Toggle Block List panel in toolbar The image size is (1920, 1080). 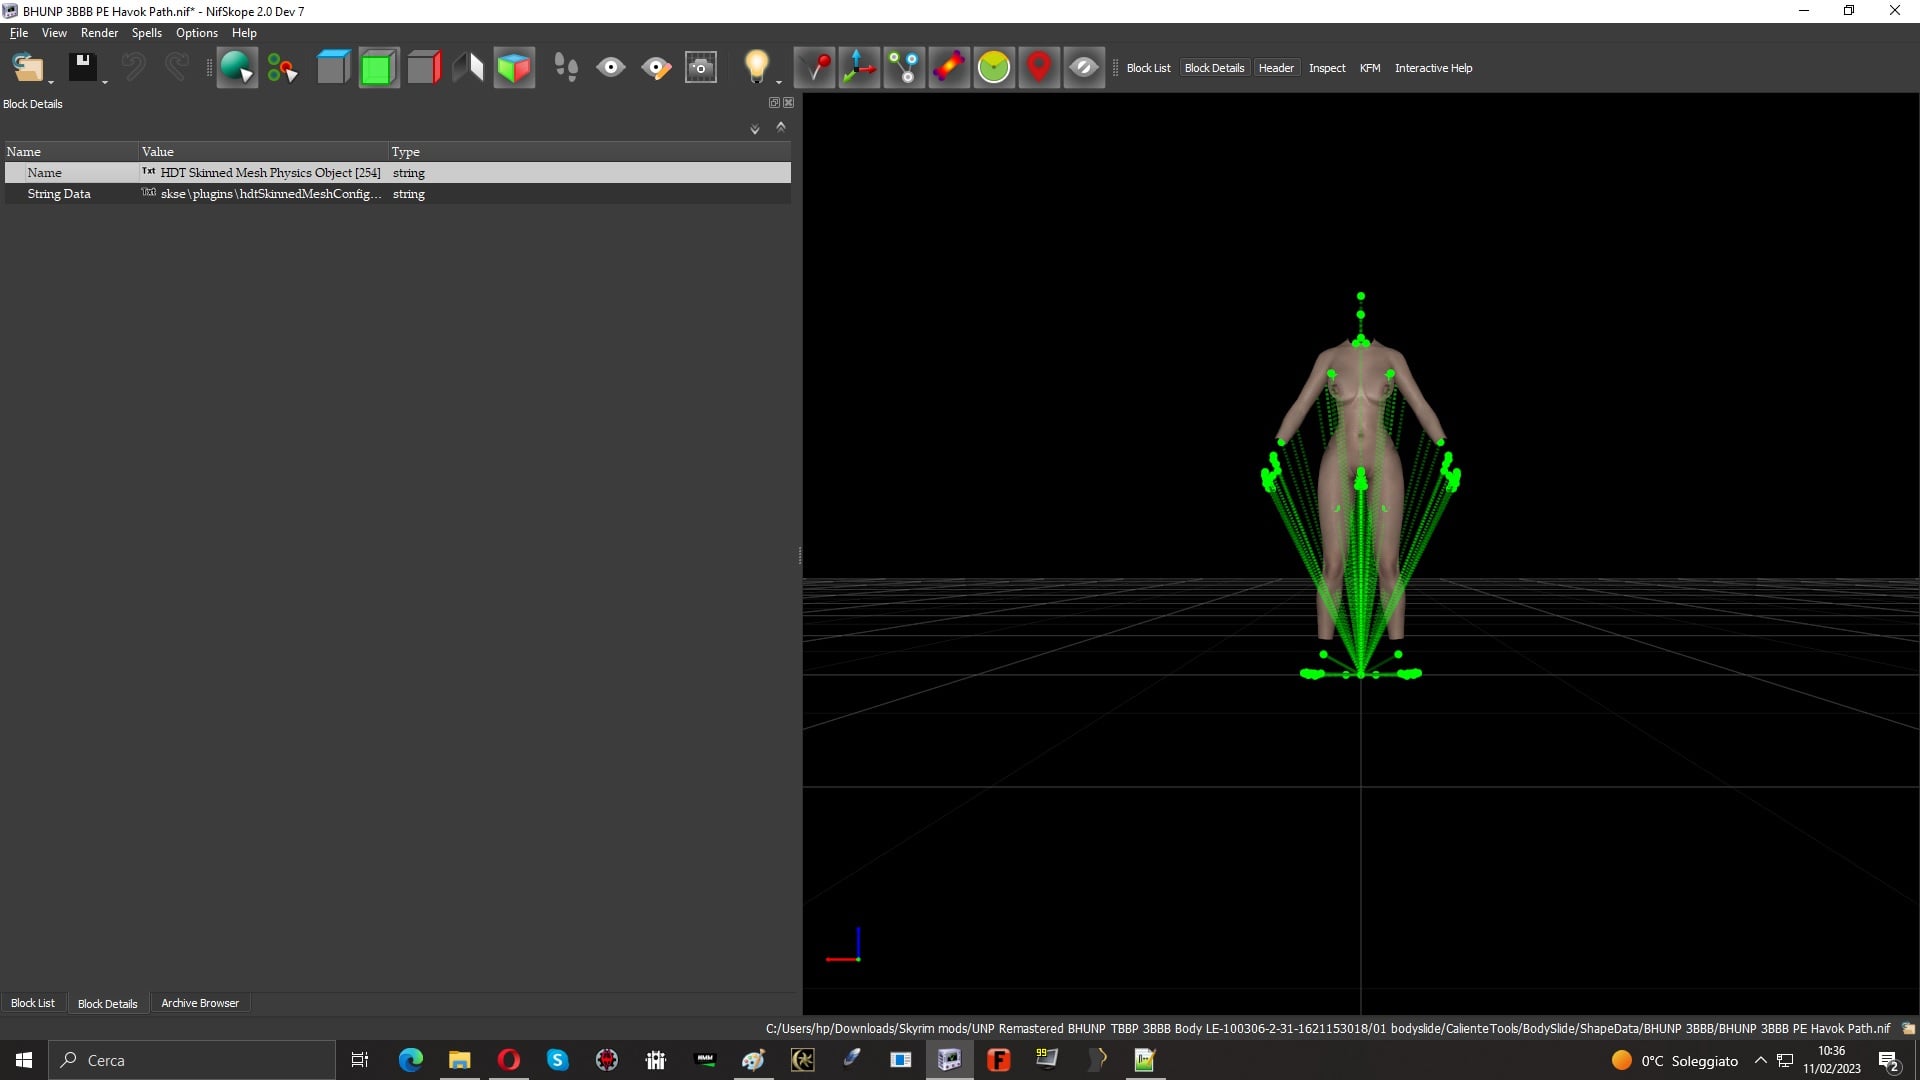(1148, 68)
